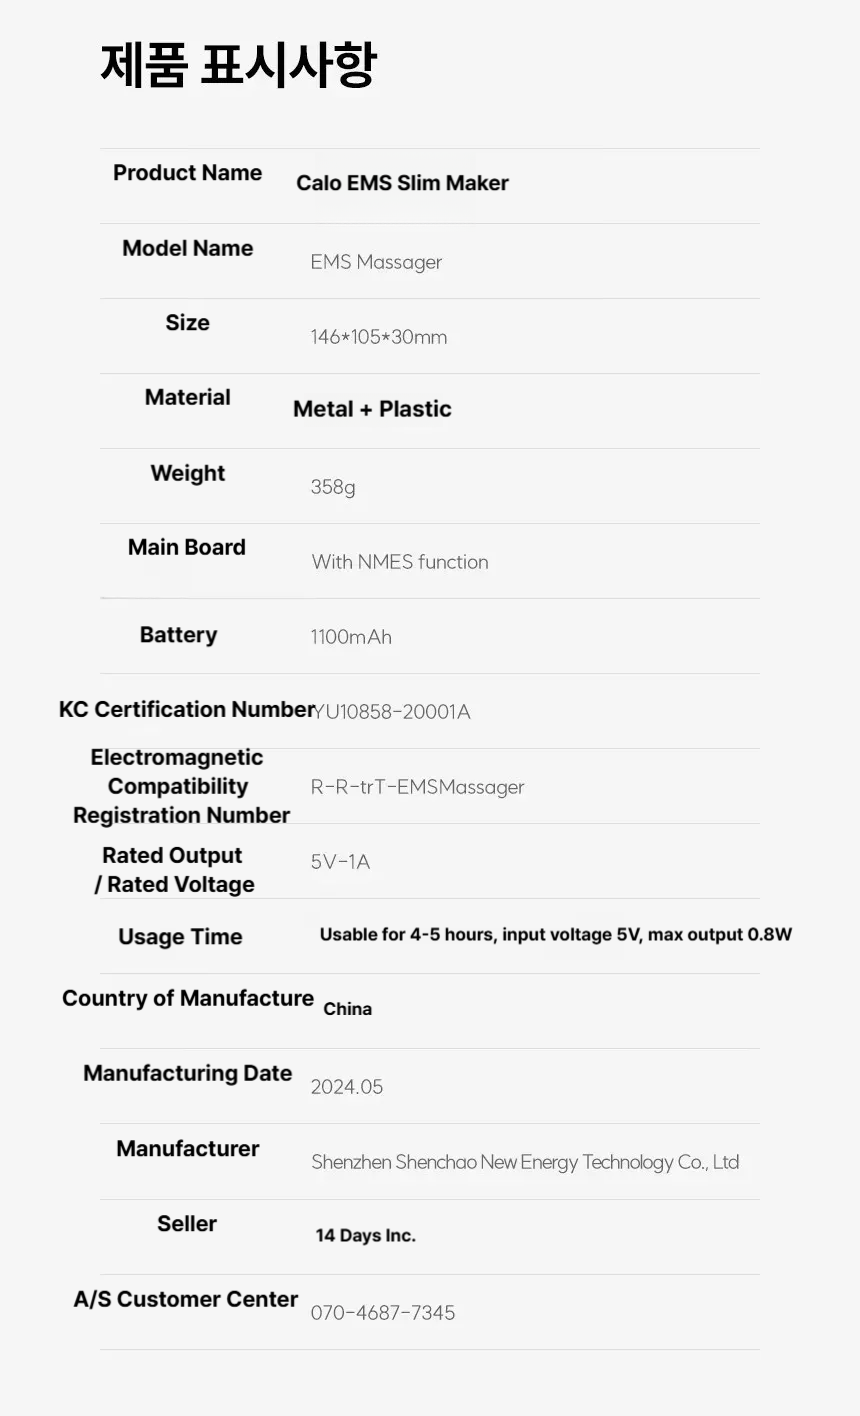Screen dimensions: 860x1416
Task: Select the Product Name label
Action: pos(187,173)
